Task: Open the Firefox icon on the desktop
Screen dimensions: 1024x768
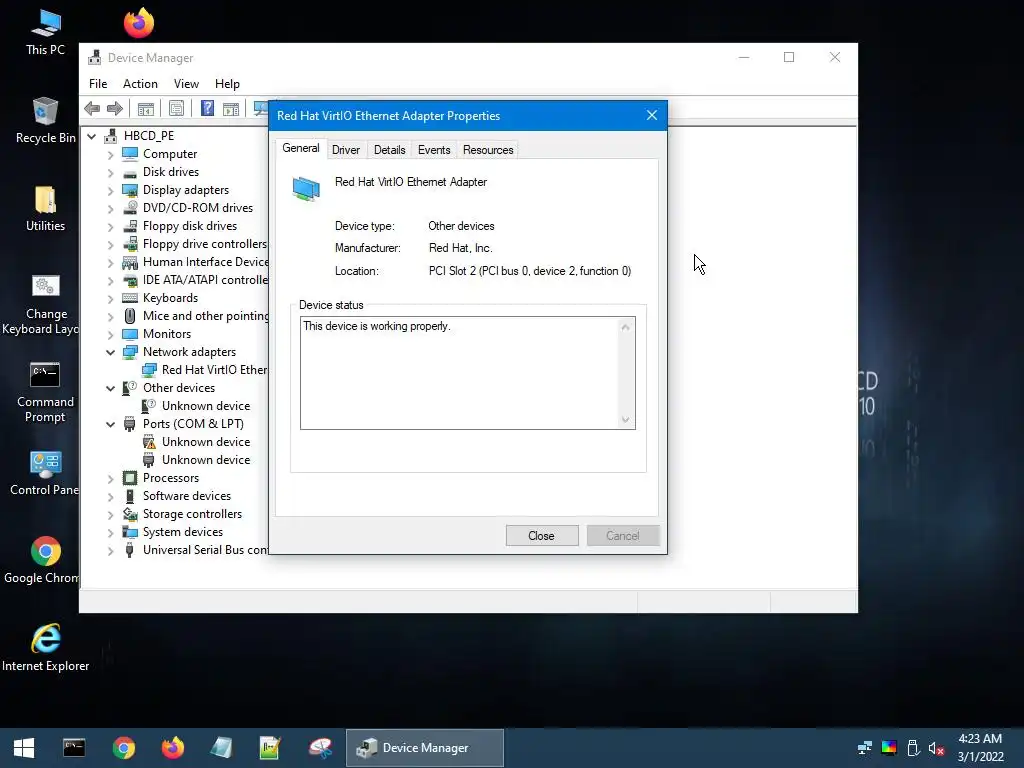Action: coord(138,23)
